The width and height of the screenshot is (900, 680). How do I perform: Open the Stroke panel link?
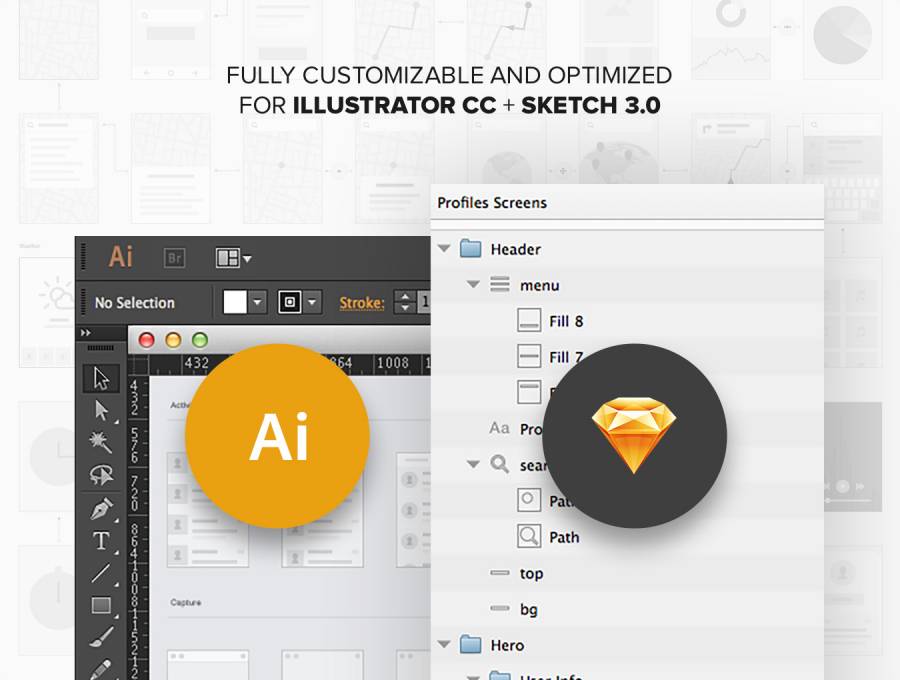click(361, 302)
